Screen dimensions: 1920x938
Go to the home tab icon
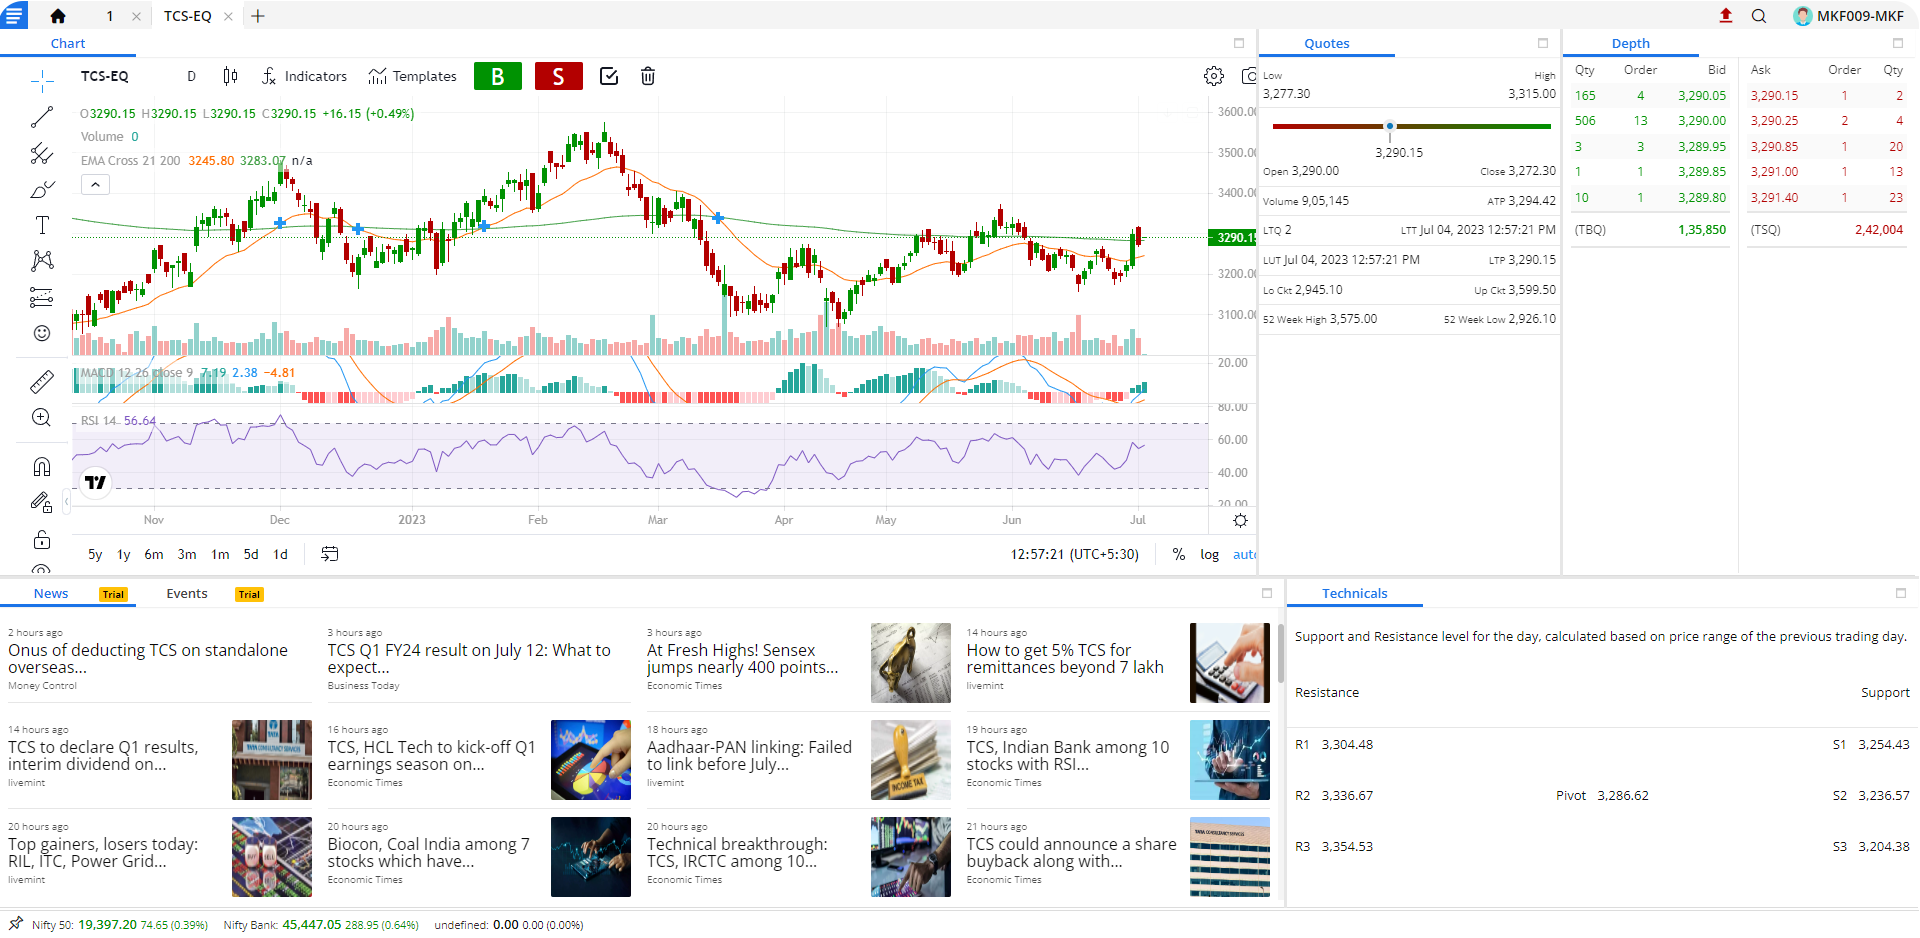58,16
